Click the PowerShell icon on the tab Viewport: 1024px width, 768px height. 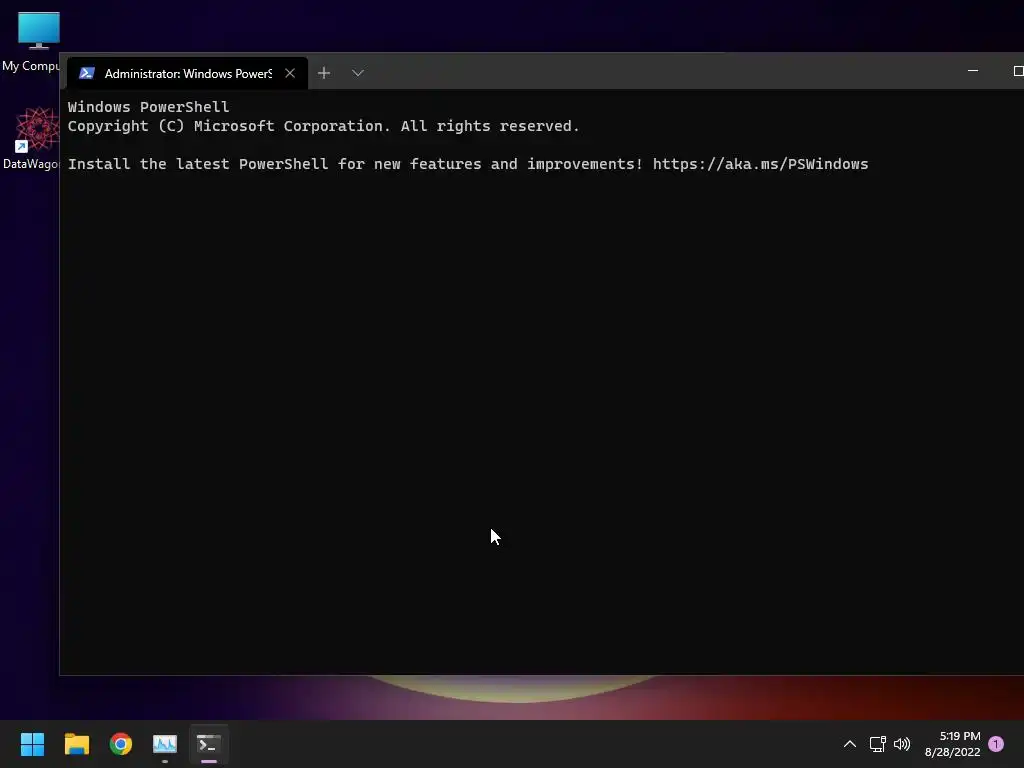click(x=87, y=73)
